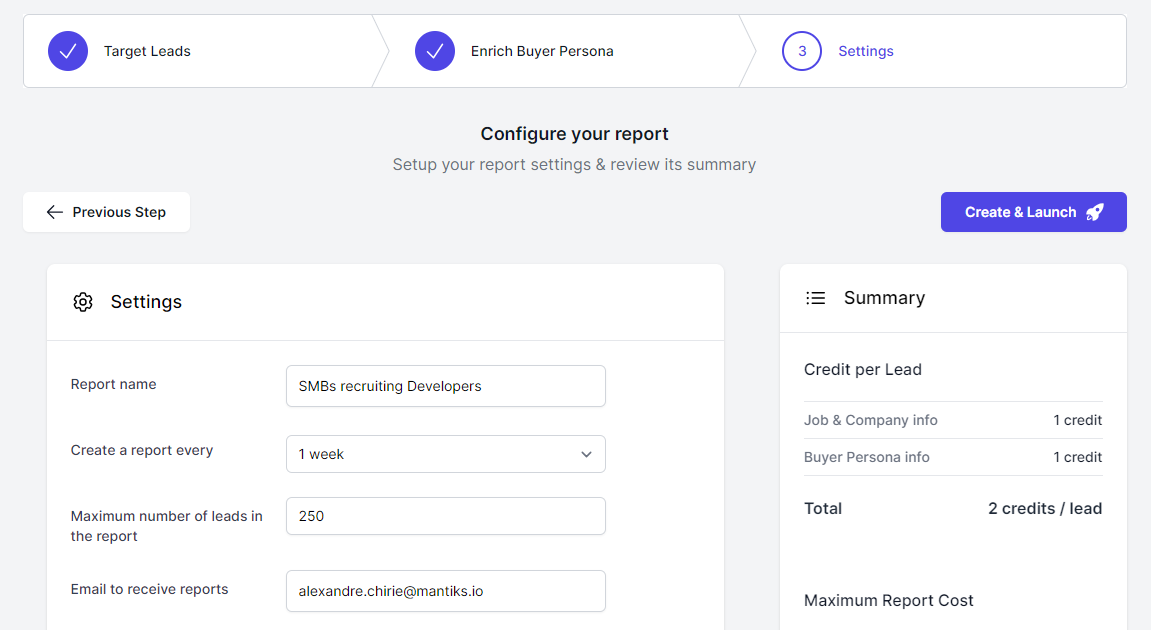This screenshot has width=1151, height=630.
Task: Click the Enrich Buyer Persona checkmark icon
Action: [x=435, y=51]
